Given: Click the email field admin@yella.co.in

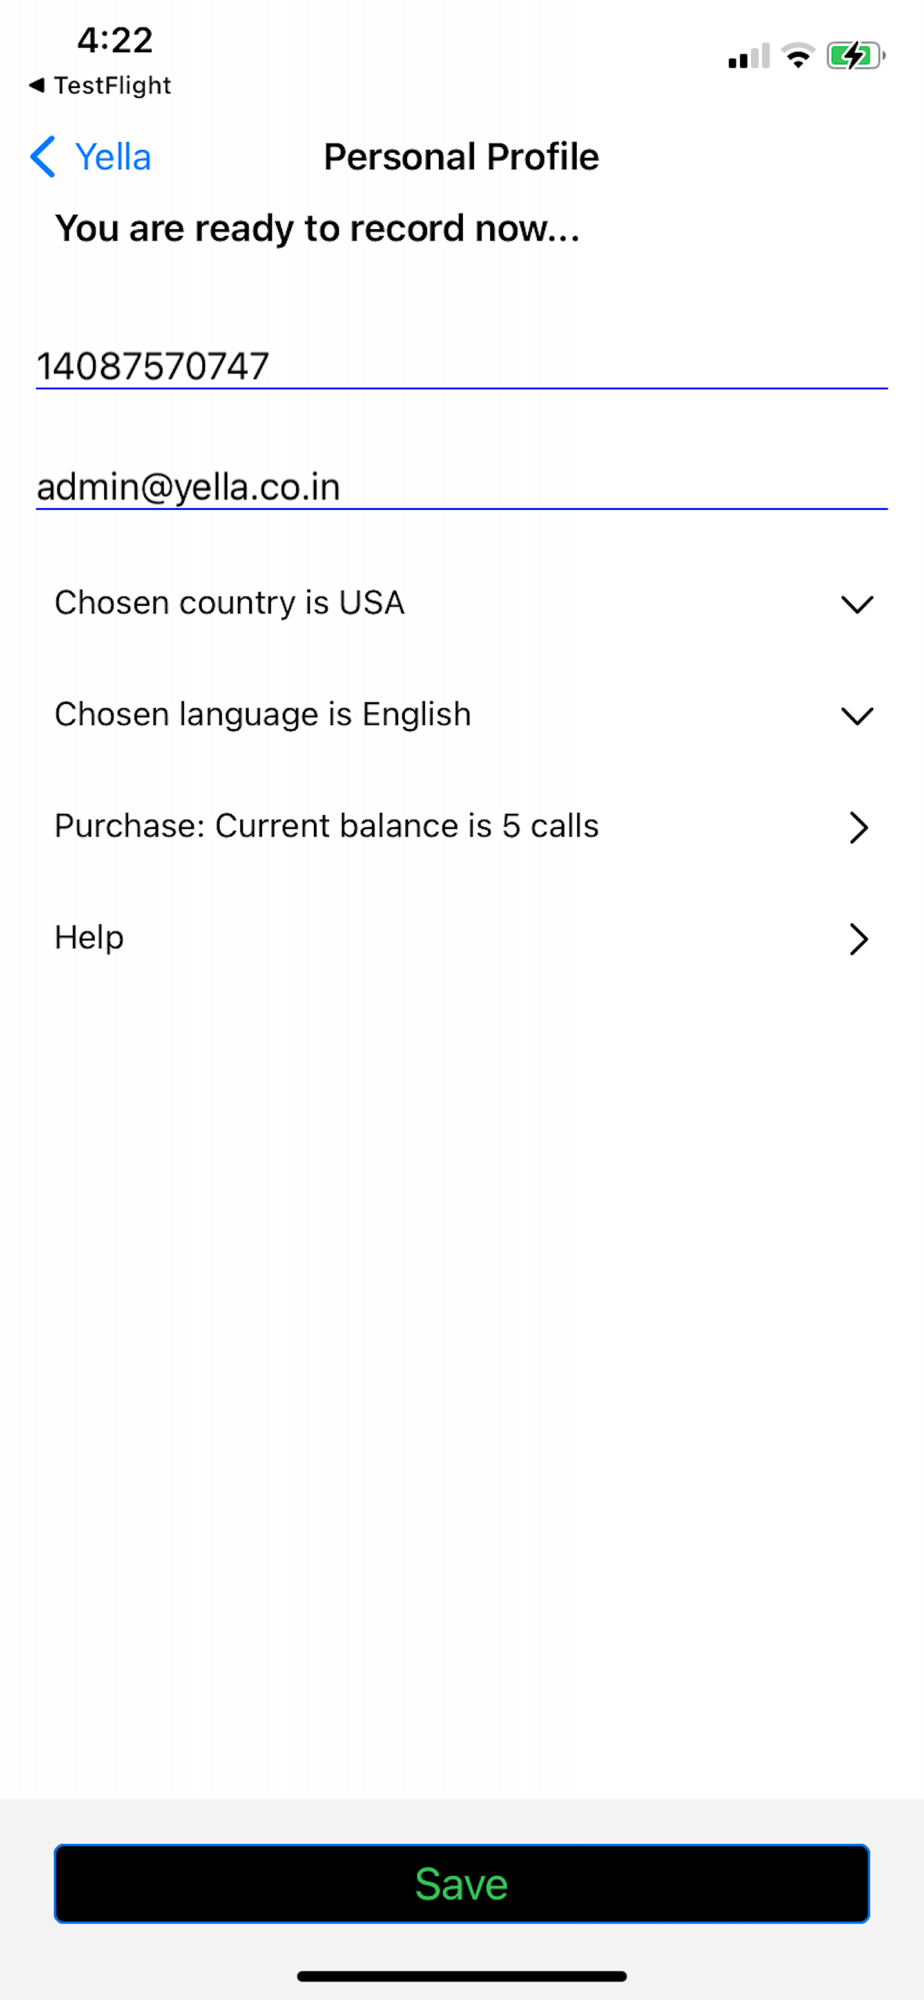Looking at the screenshot, I should click(x=461, y=487).
